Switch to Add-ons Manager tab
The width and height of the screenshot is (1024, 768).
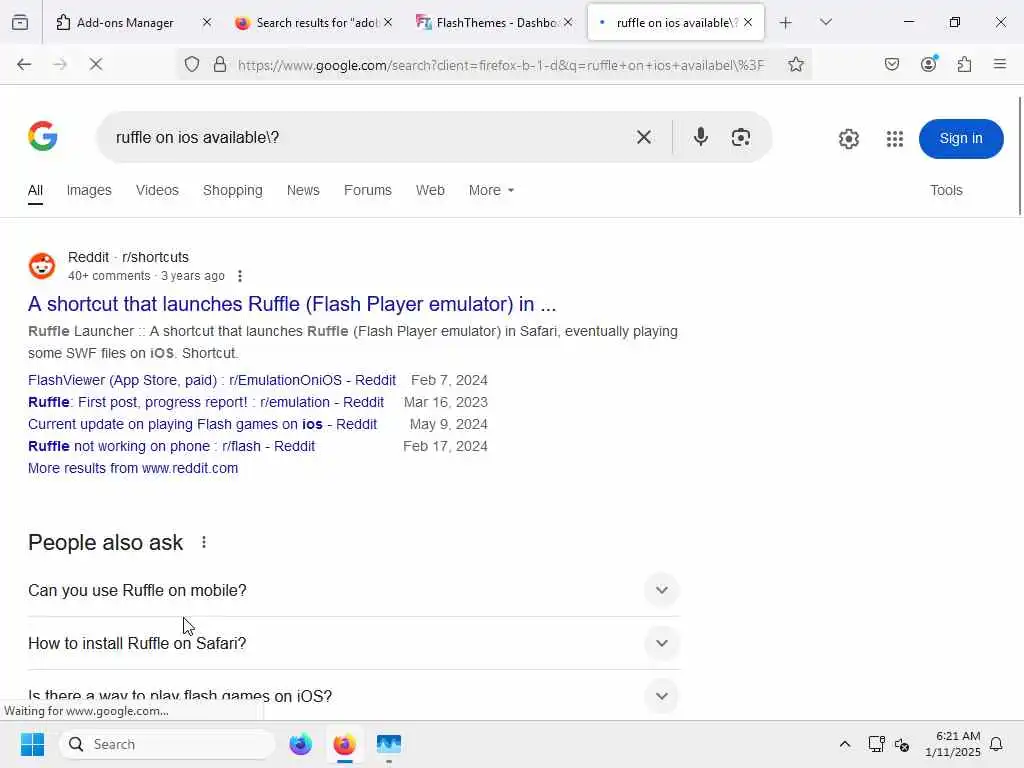pos(123,22)
